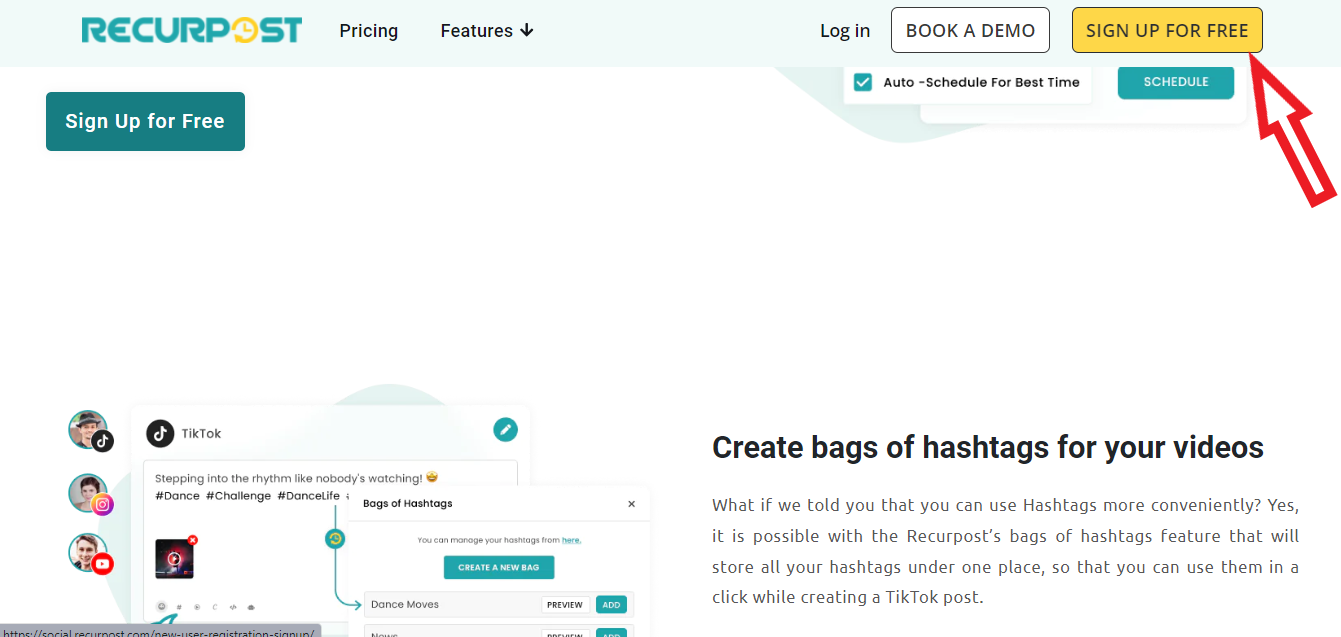Click the teal Sign Up for Free button
The width and height of the screenshot is (1341, 637).
click(x=145, y=121)
